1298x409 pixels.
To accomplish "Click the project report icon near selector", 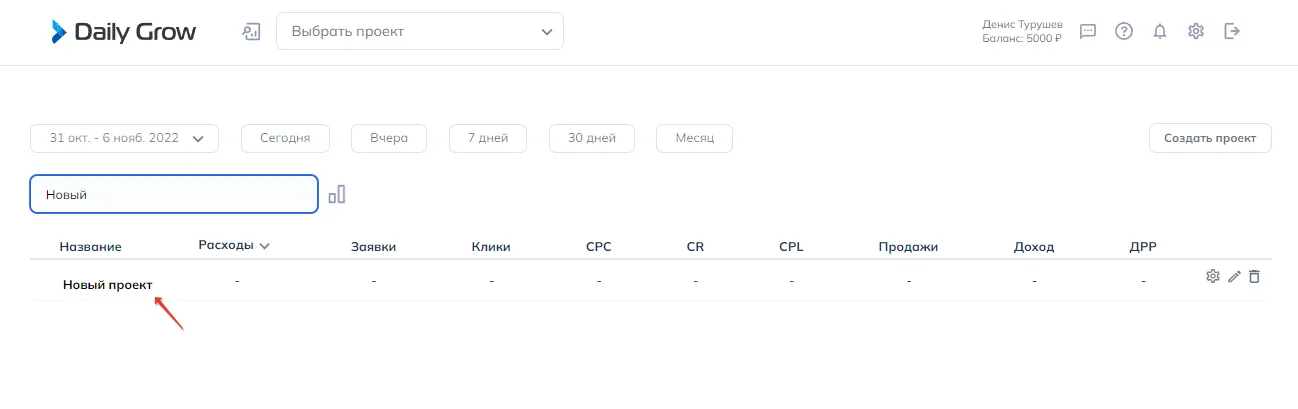I will tap(251, 31).
